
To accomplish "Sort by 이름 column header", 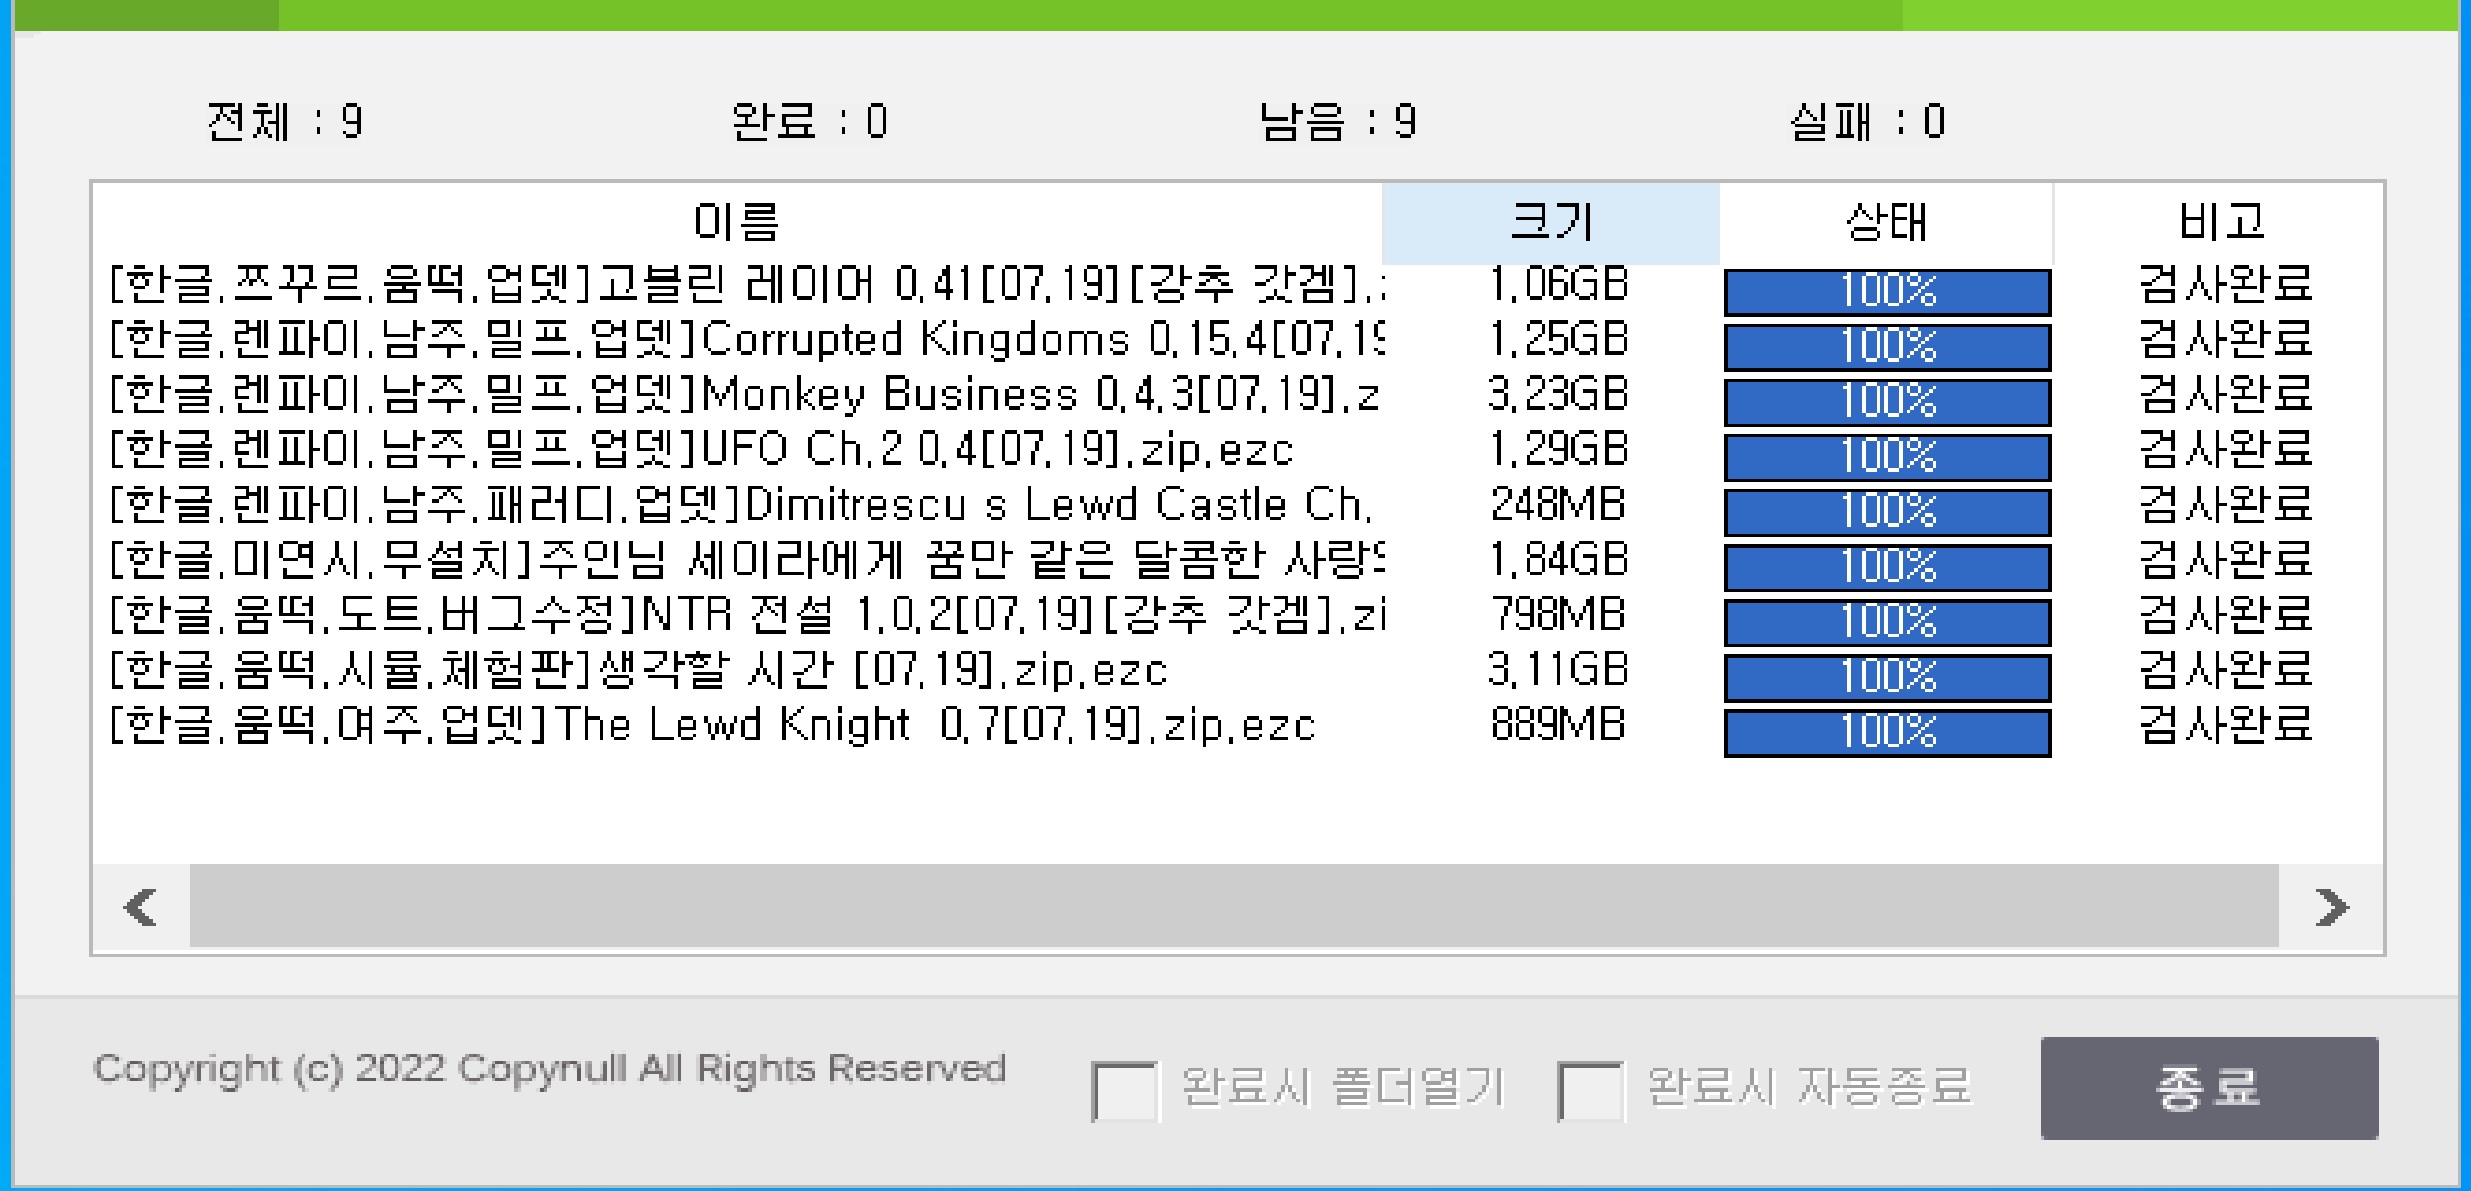I will pyautogui.click(x=737, y=222).
